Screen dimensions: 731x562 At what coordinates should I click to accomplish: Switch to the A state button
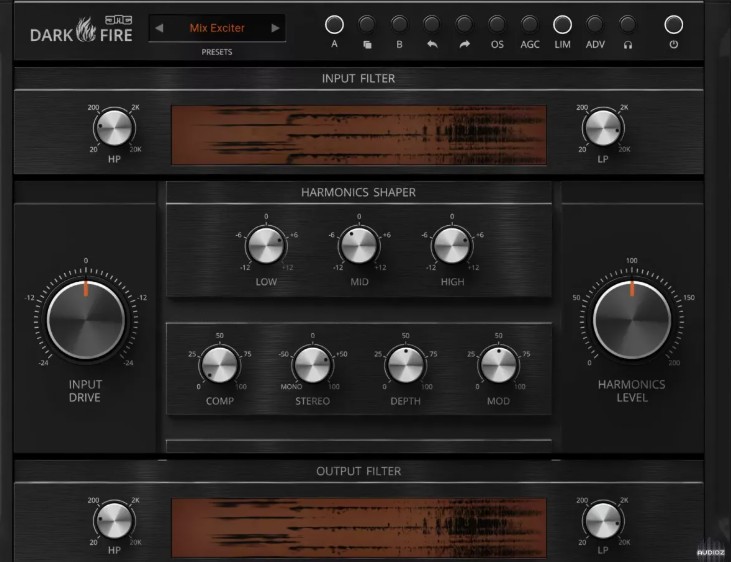click(x=334, y=25)
